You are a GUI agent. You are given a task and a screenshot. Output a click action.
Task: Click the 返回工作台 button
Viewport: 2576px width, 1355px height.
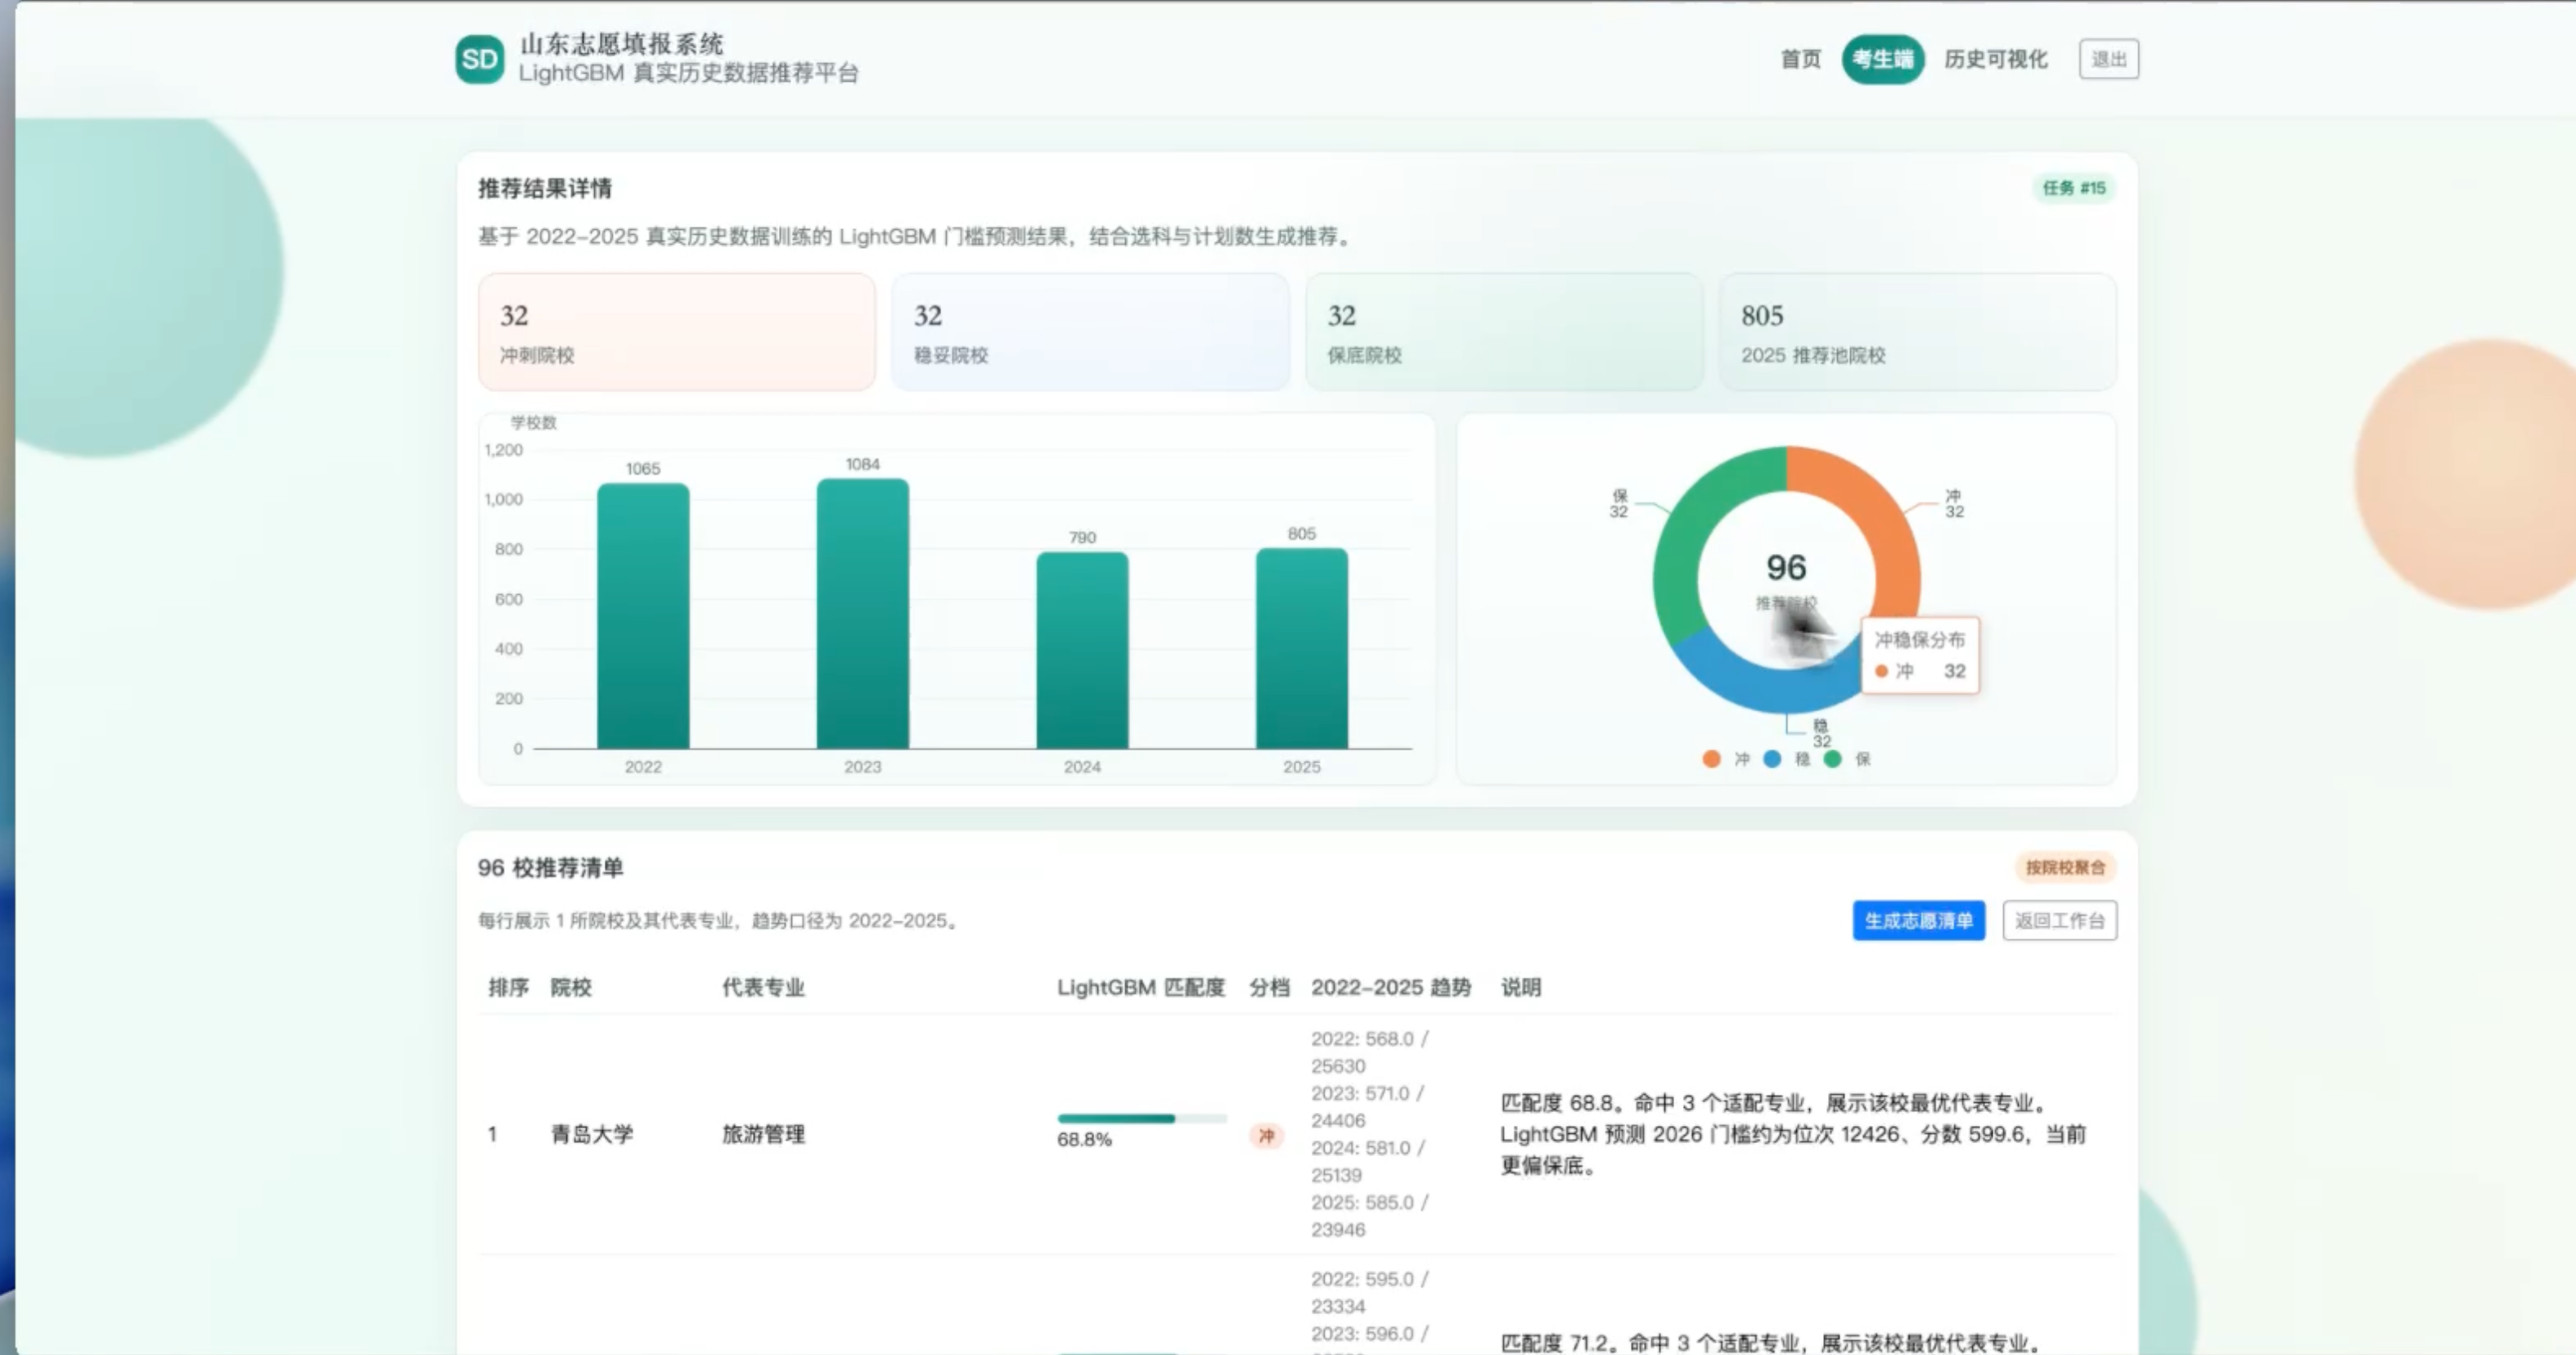coord(2059,920)
